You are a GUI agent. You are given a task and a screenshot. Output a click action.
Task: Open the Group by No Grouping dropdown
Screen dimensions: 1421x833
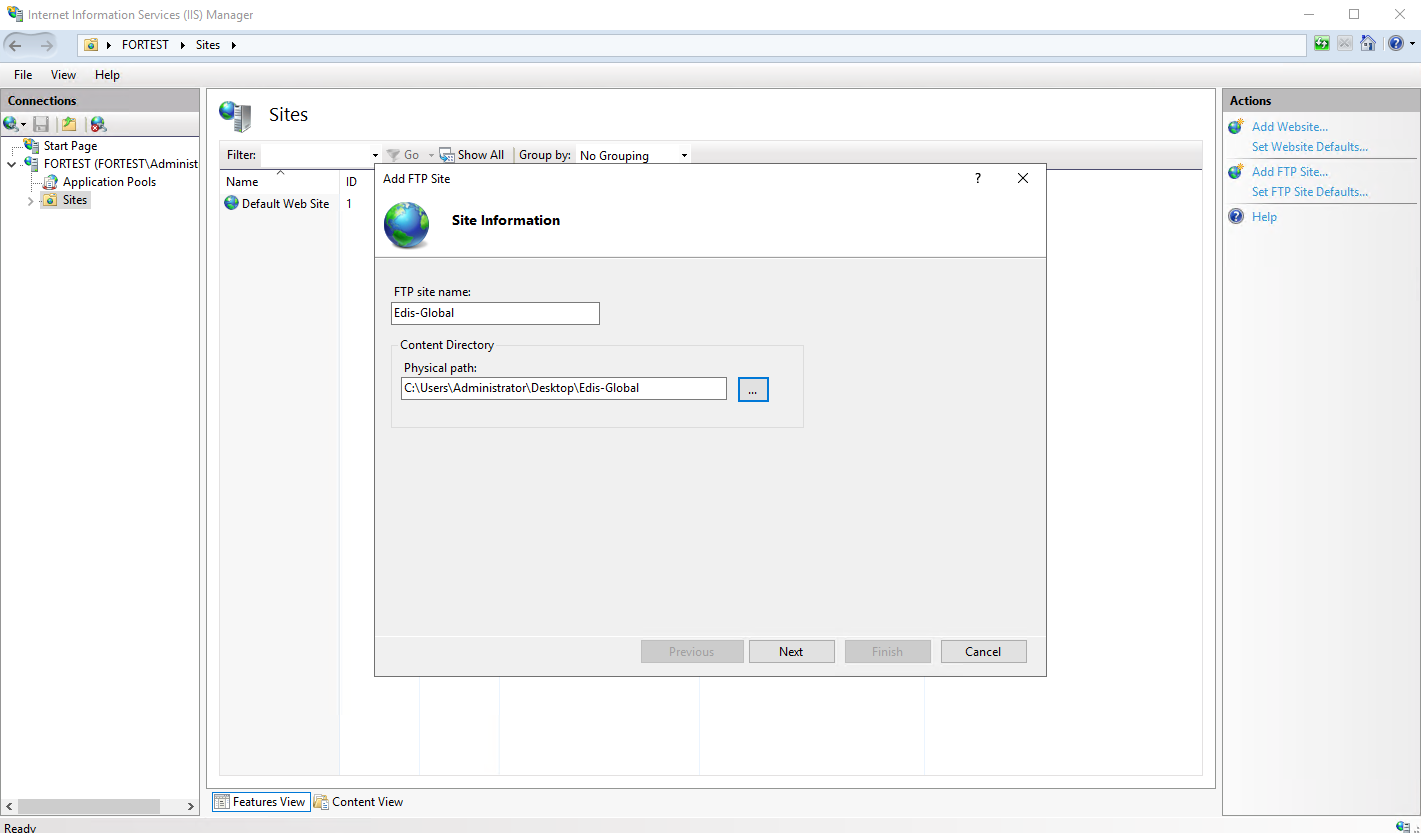coord(634,155)
